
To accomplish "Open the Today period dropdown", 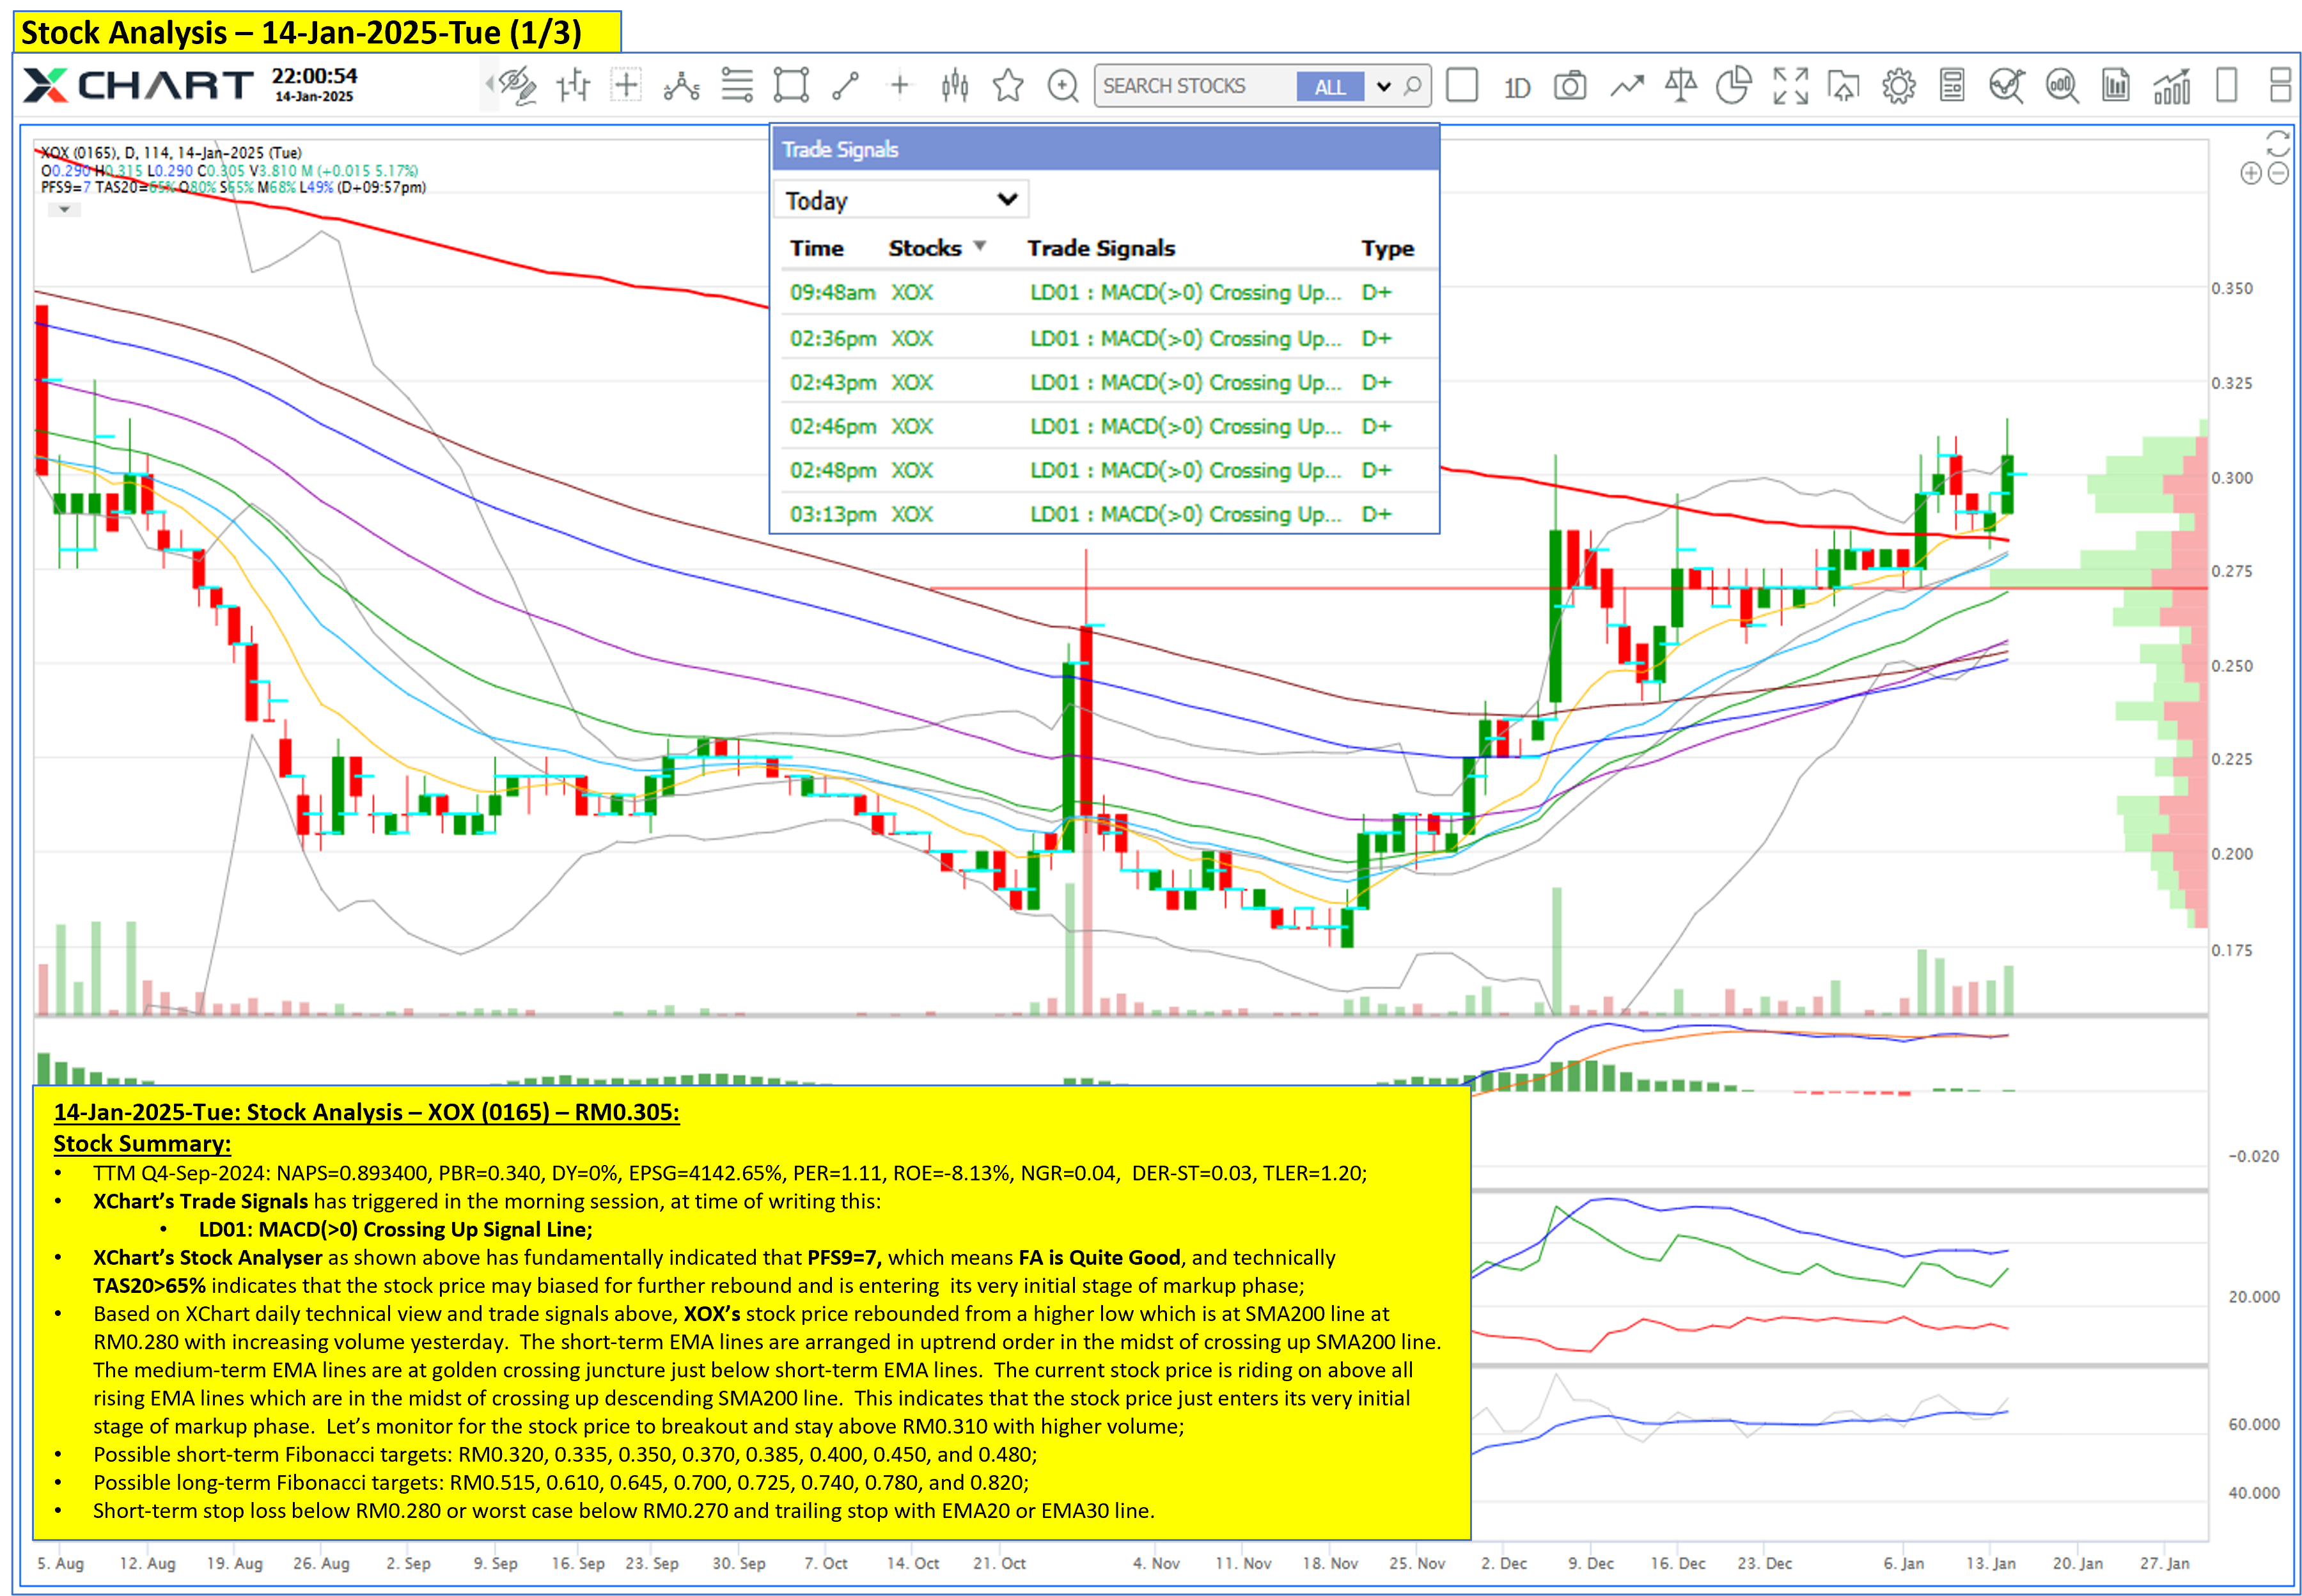I will [x=900, y=200].
